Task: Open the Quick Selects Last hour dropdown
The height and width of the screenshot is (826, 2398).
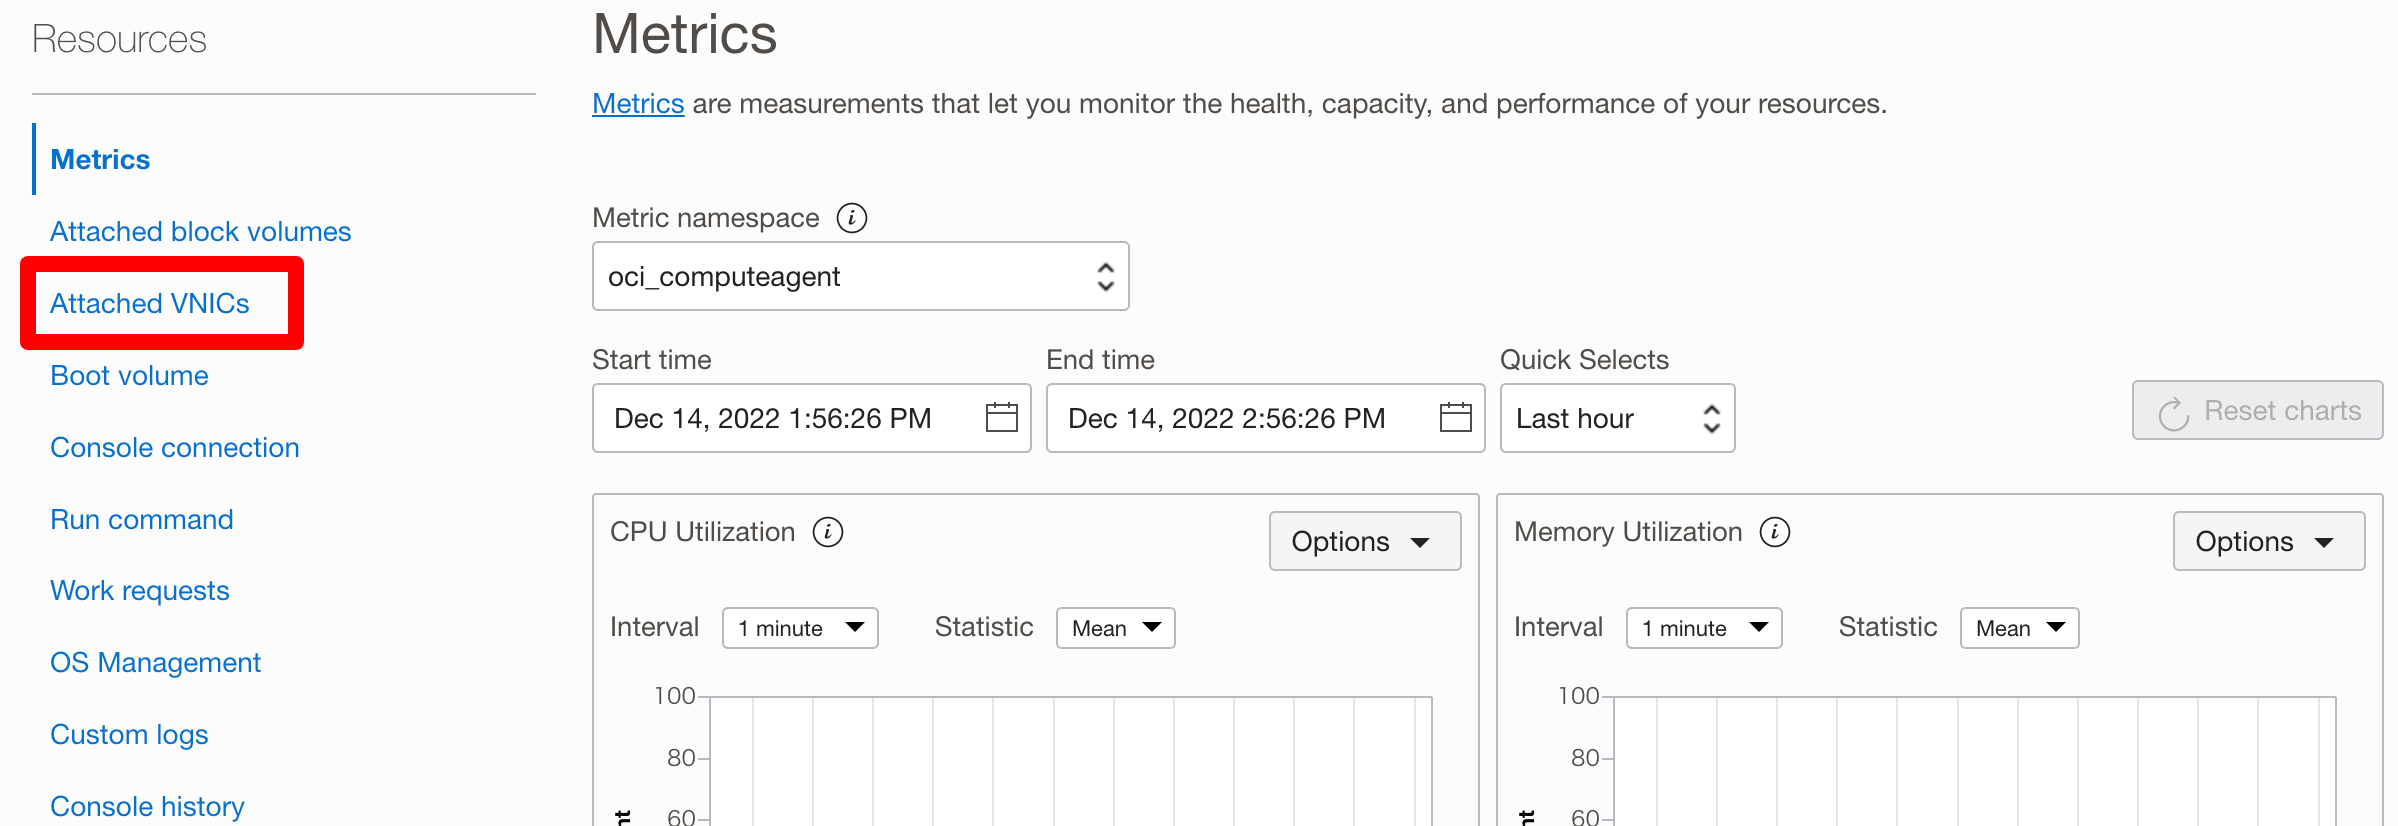Action: (x=1617, y=418)
